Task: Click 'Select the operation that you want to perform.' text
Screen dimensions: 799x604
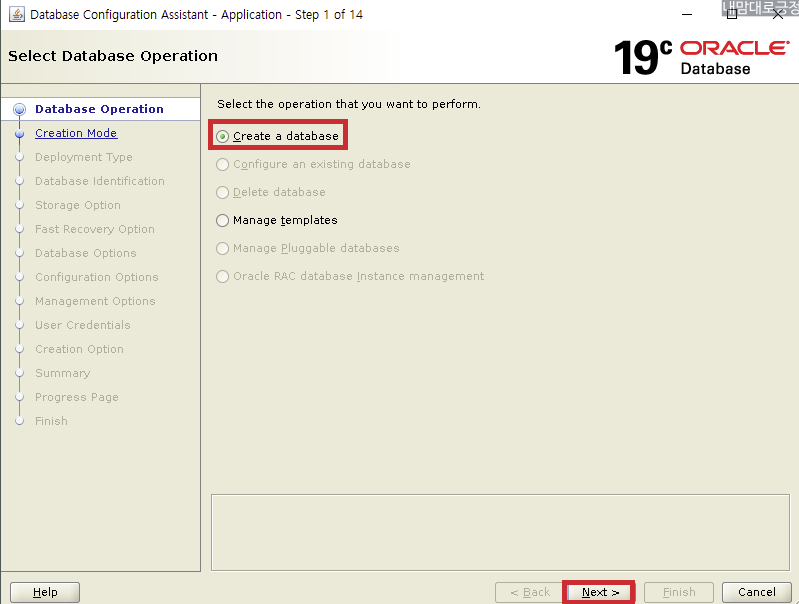Action: [349, 104]
